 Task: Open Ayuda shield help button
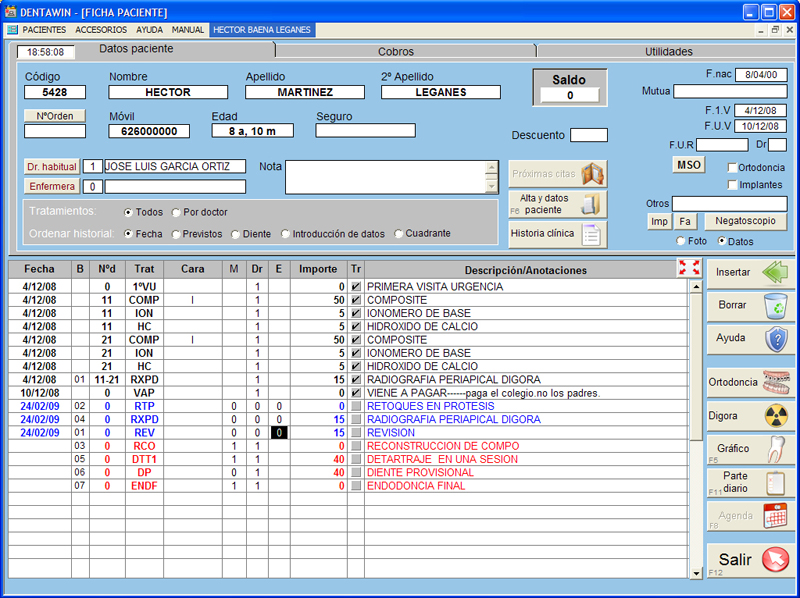tap(750, 338)
